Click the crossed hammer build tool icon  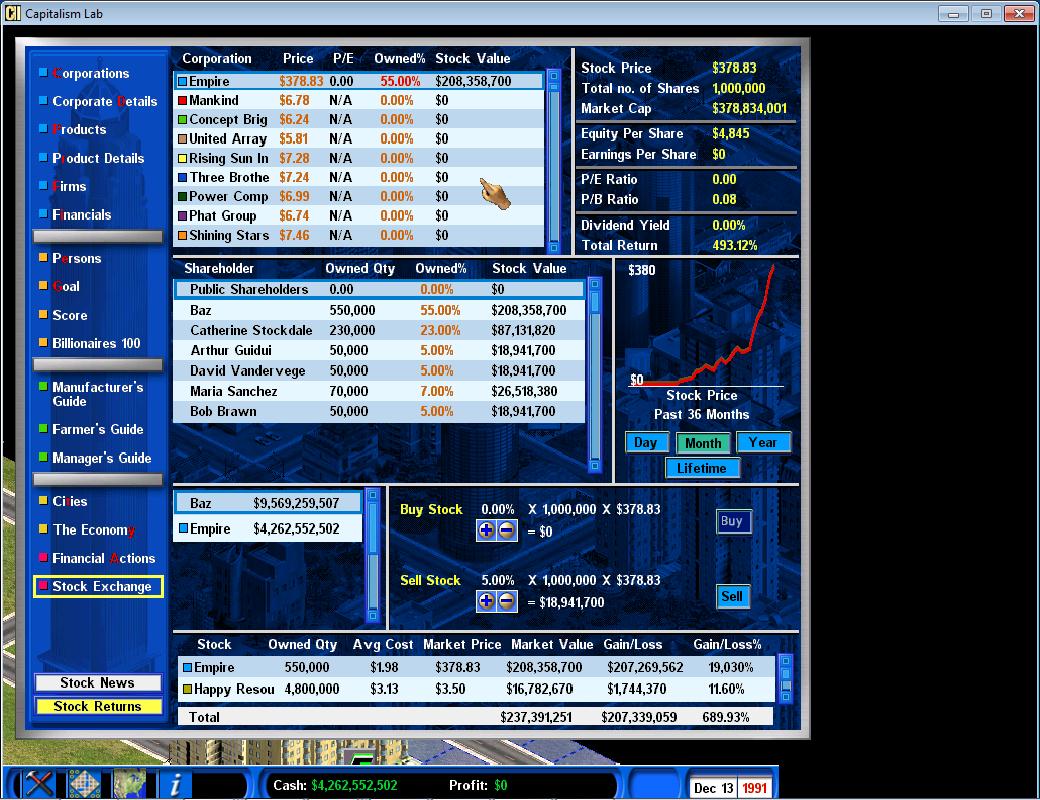coord(38,784)
